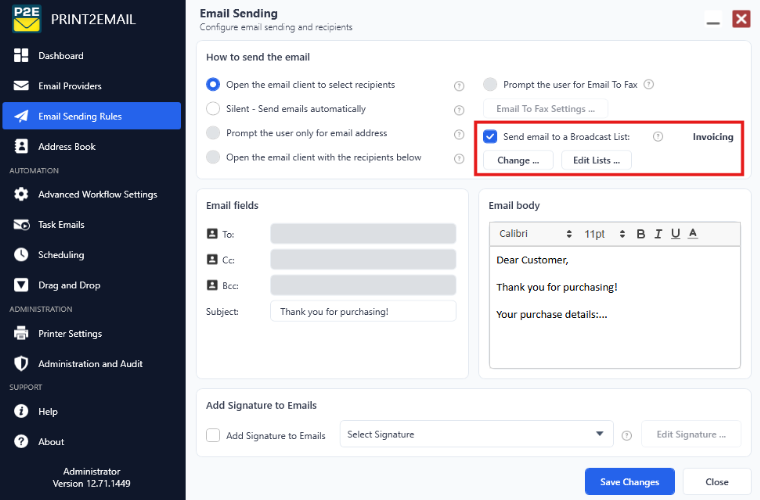This screenshot has width=760, height=500.
Task: Click help icon next to Broadcast List
Action: (x=658, y=137)
